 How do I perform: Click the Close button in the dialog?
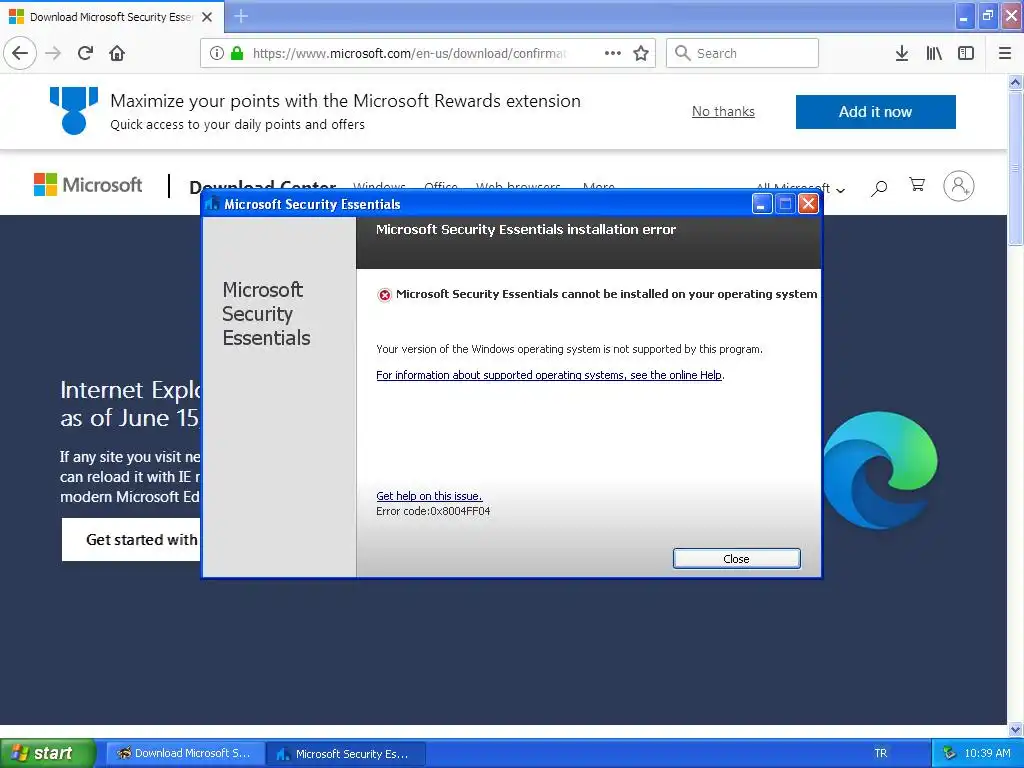737,559
